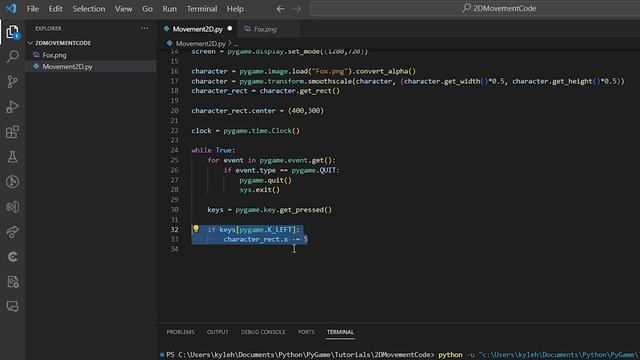Open the Terminal menu
640x360 pixels.
202,9
